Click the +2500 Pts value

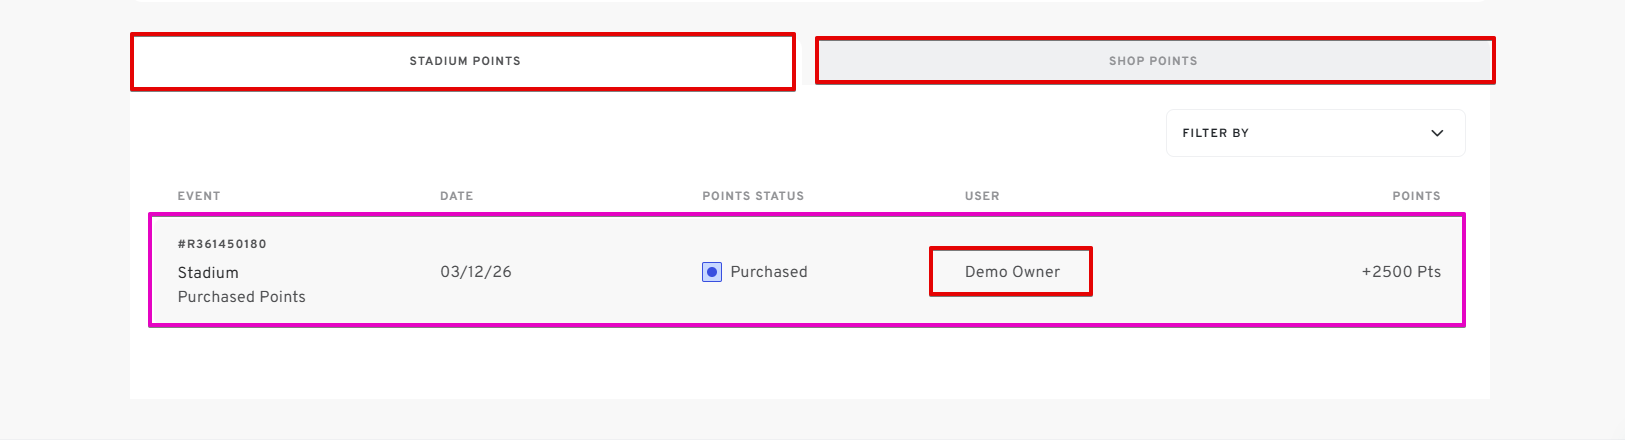point(1400,272)
